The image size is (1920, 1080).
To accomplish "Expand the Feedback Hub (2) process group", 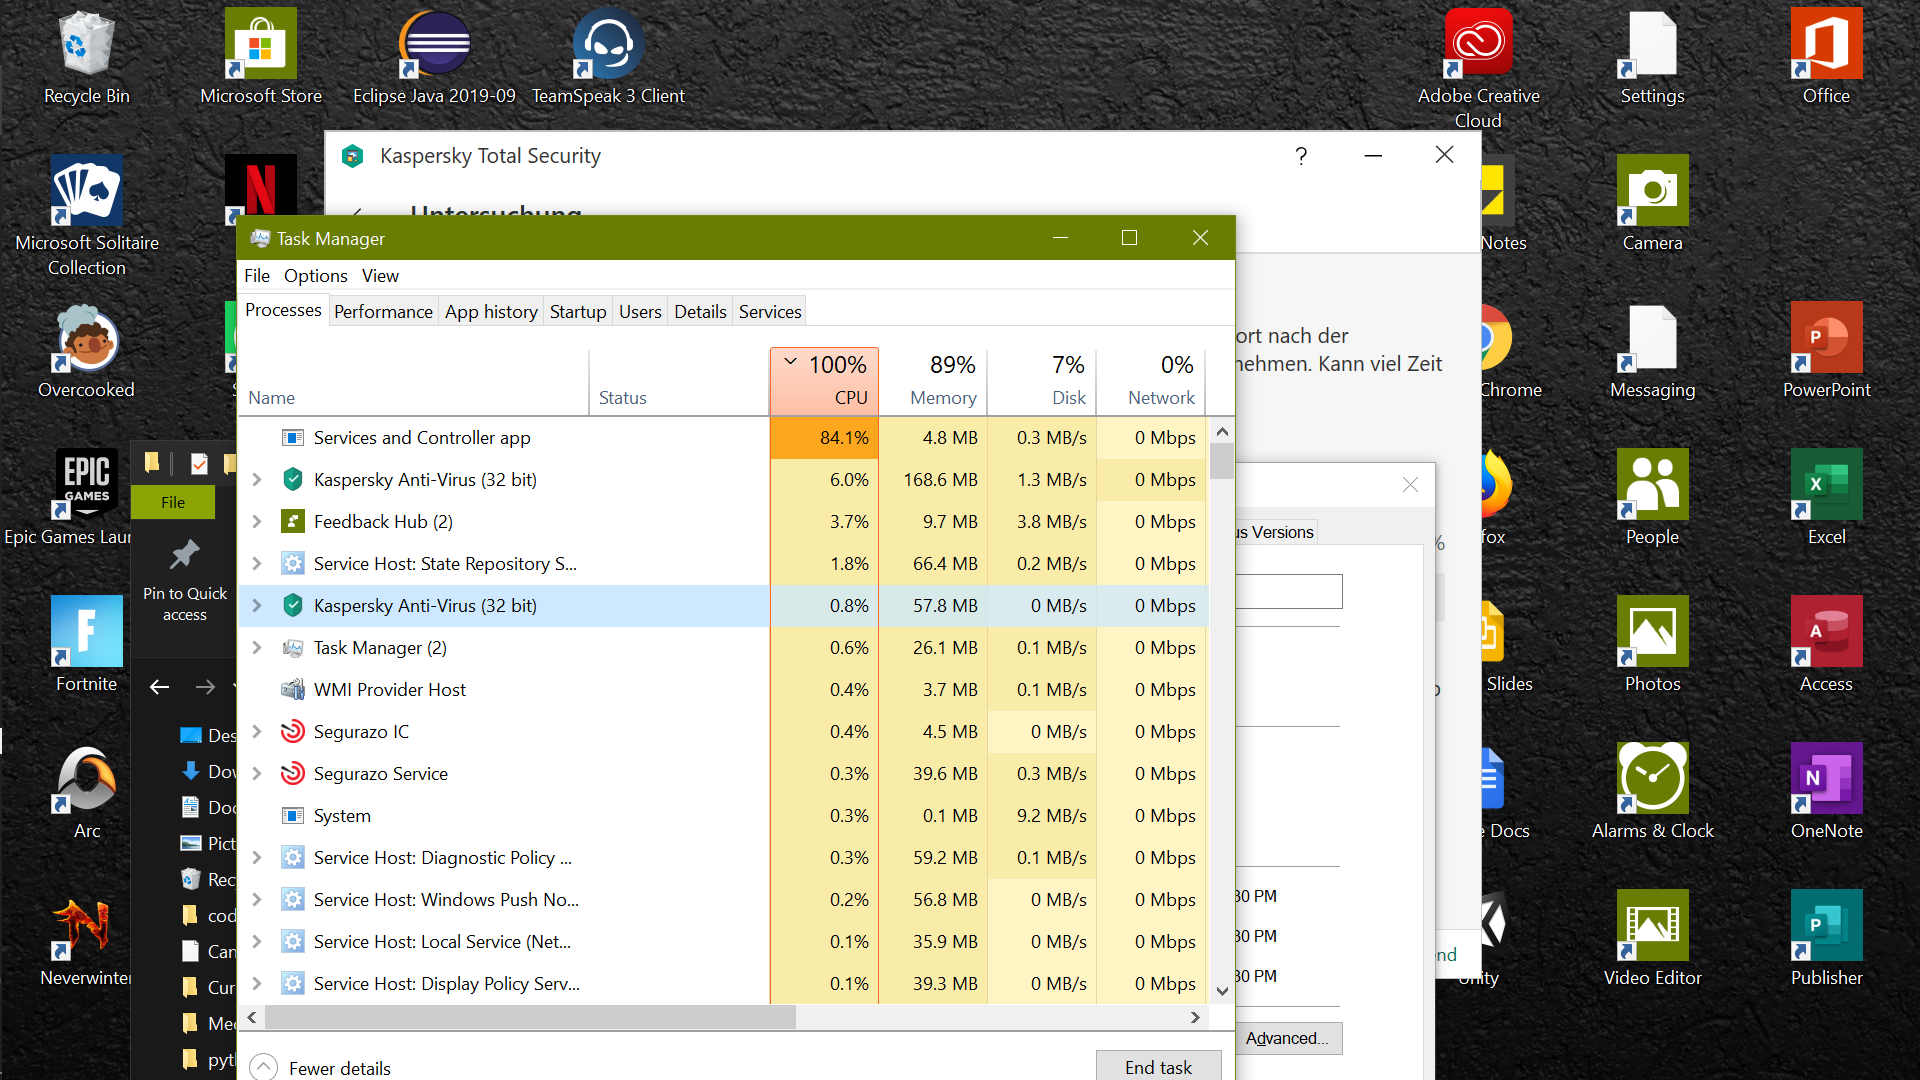I will click(x=257, y=522).
